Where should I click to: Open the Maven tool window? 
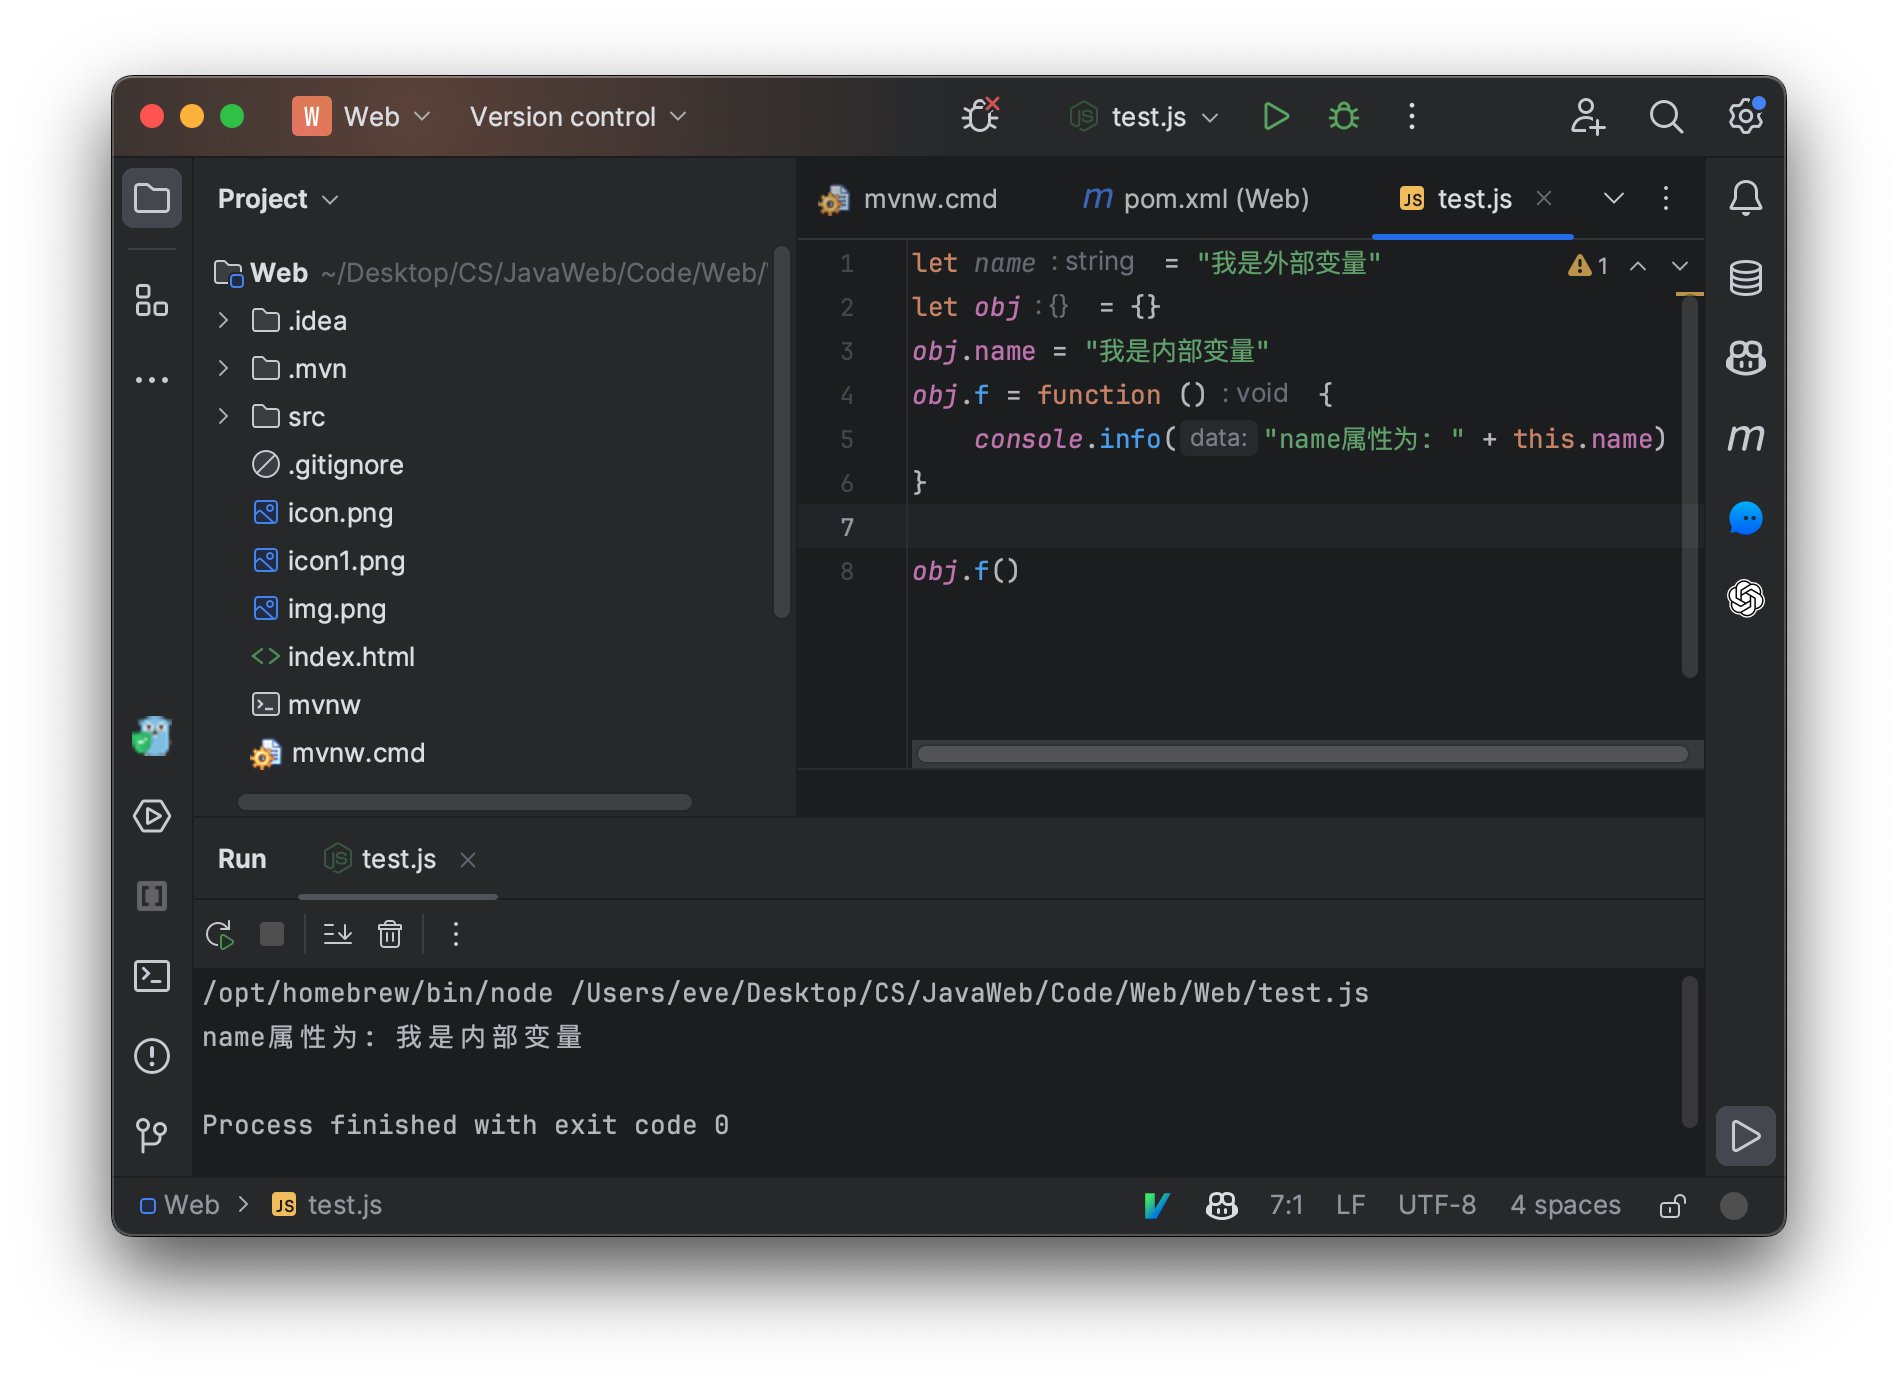(x=1746, y=437)
